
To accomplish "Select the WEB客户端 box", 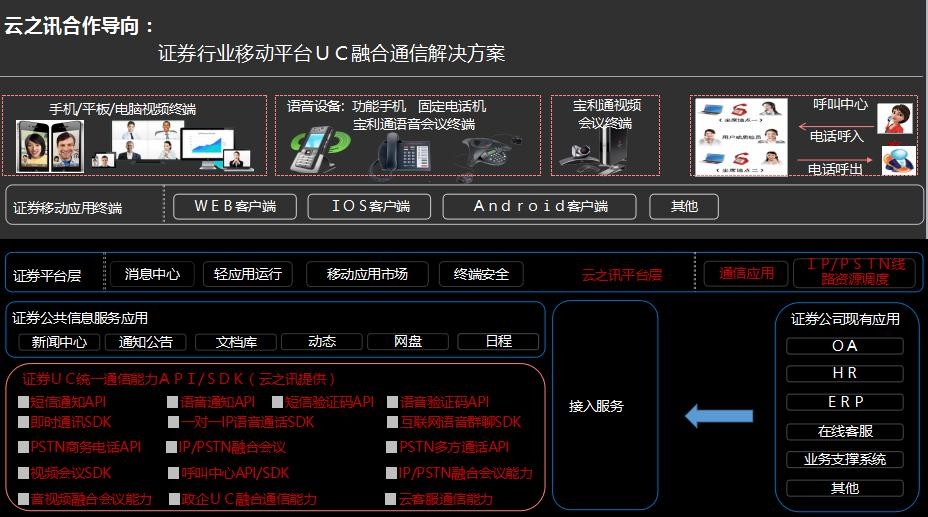I will point(238,206).
